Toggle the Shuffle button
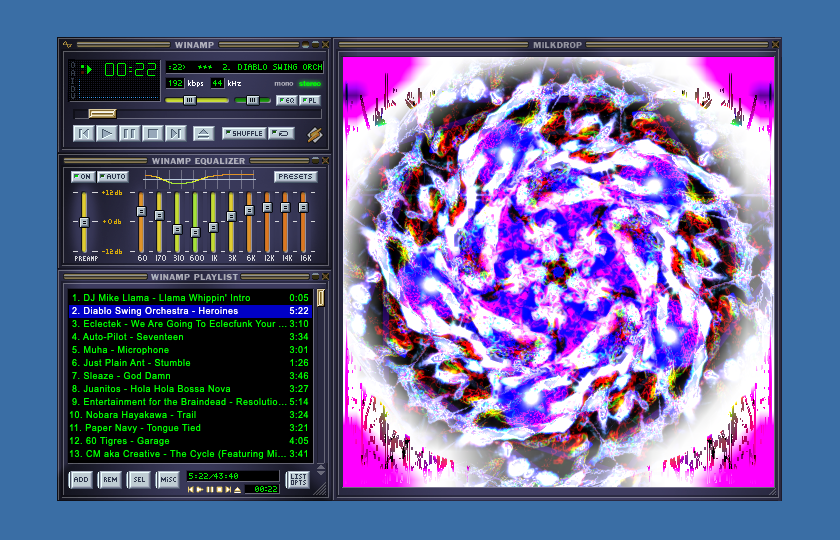The height and width of the screenshot is (540, 840). 244,133
